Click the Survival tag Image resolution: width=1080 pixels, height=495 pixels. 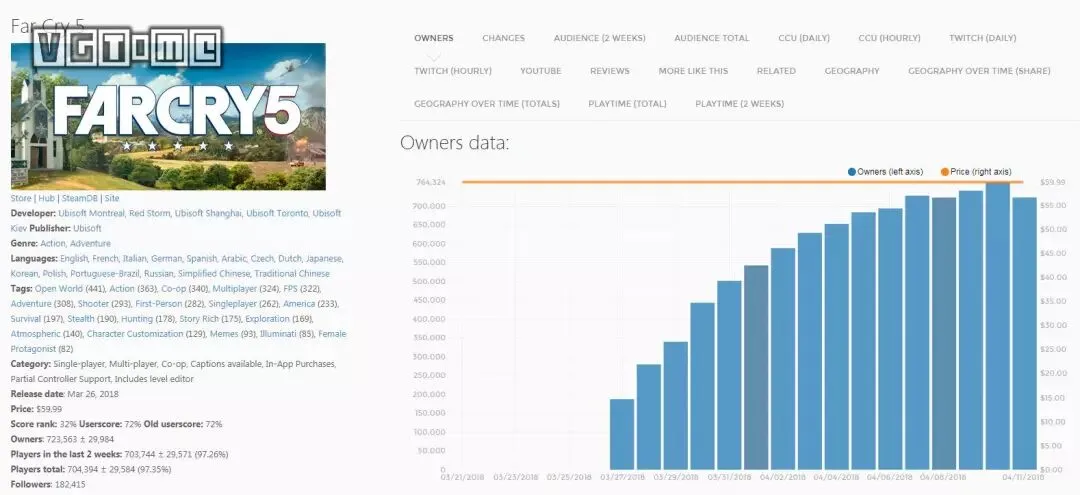point(25,319)
